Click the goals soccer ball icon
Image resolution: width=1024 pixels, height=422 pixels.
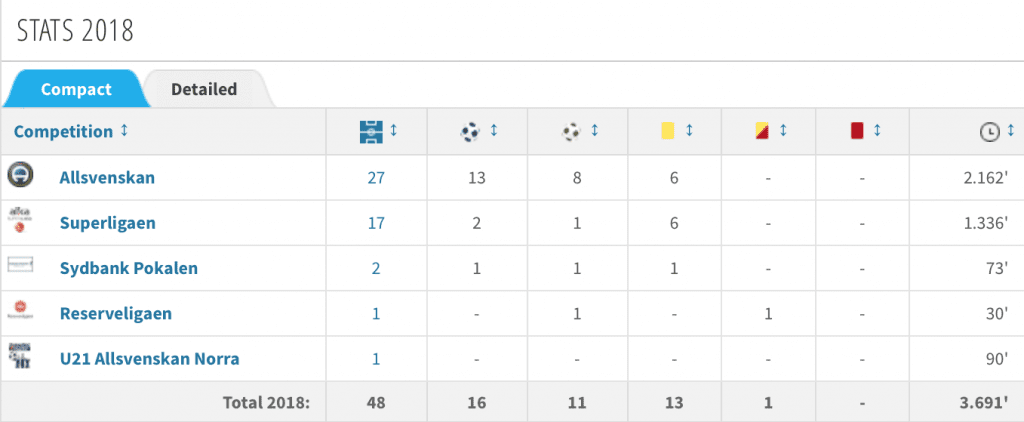coord(470,132)
